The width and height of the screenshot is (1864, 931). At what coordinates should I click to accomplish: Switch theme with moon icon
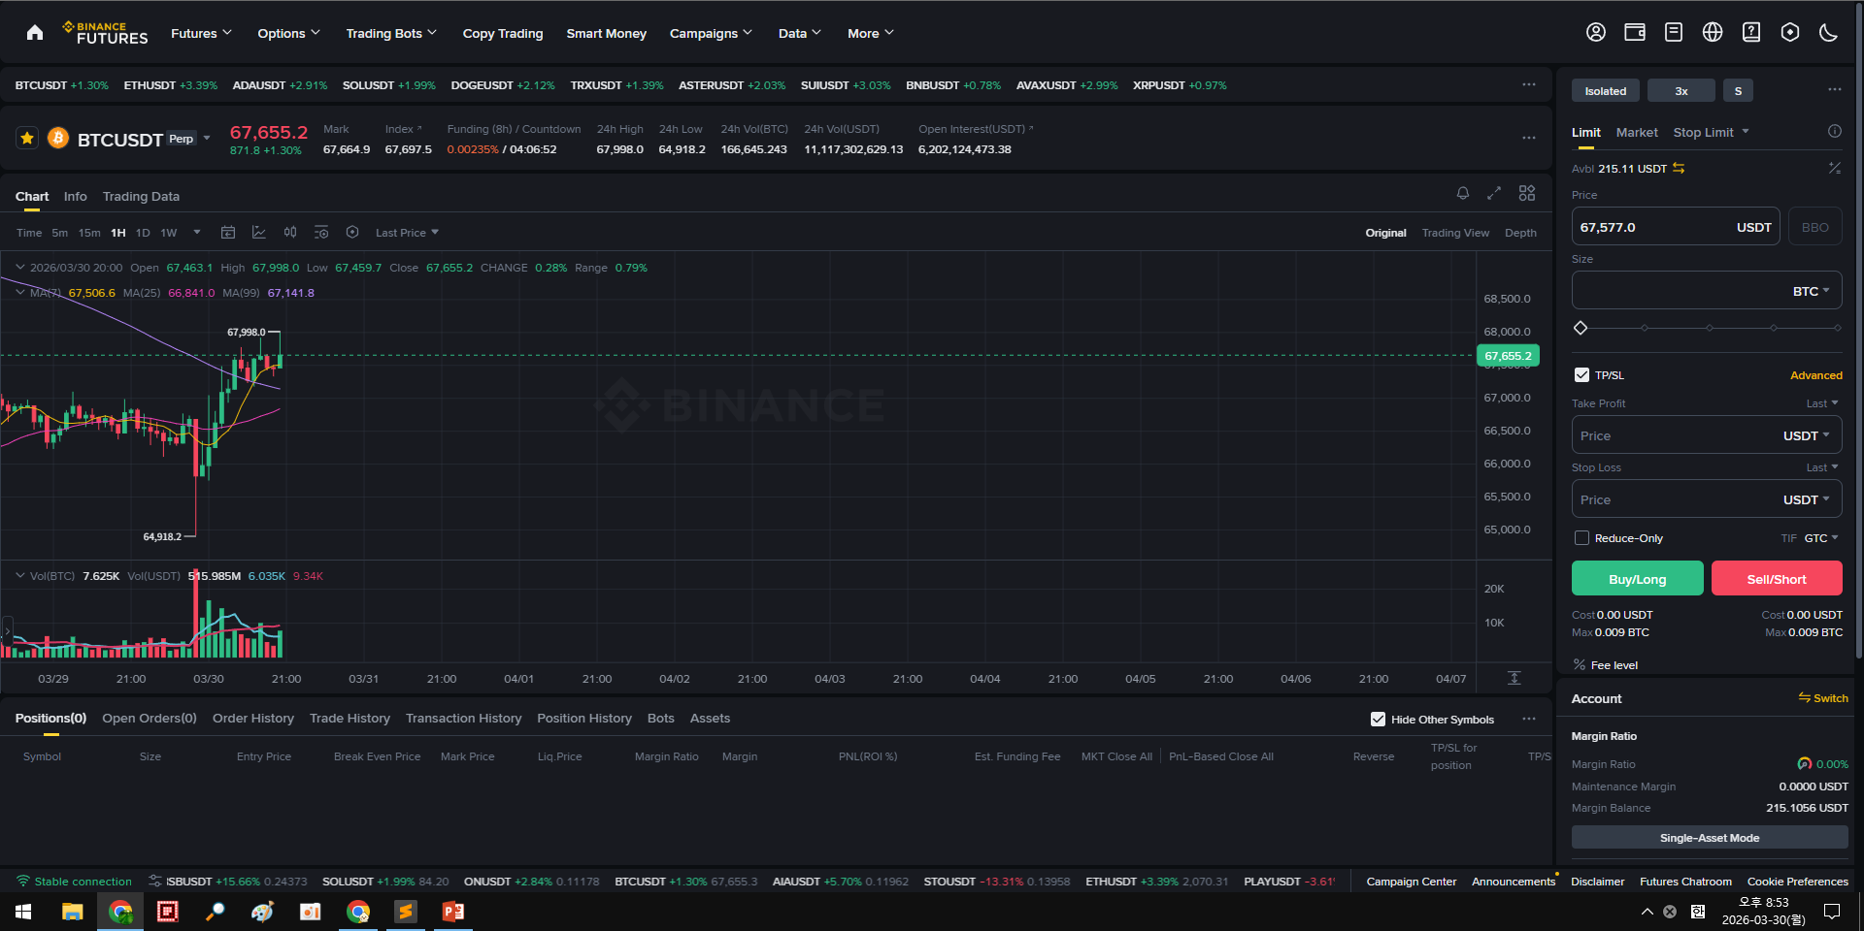1829,32
